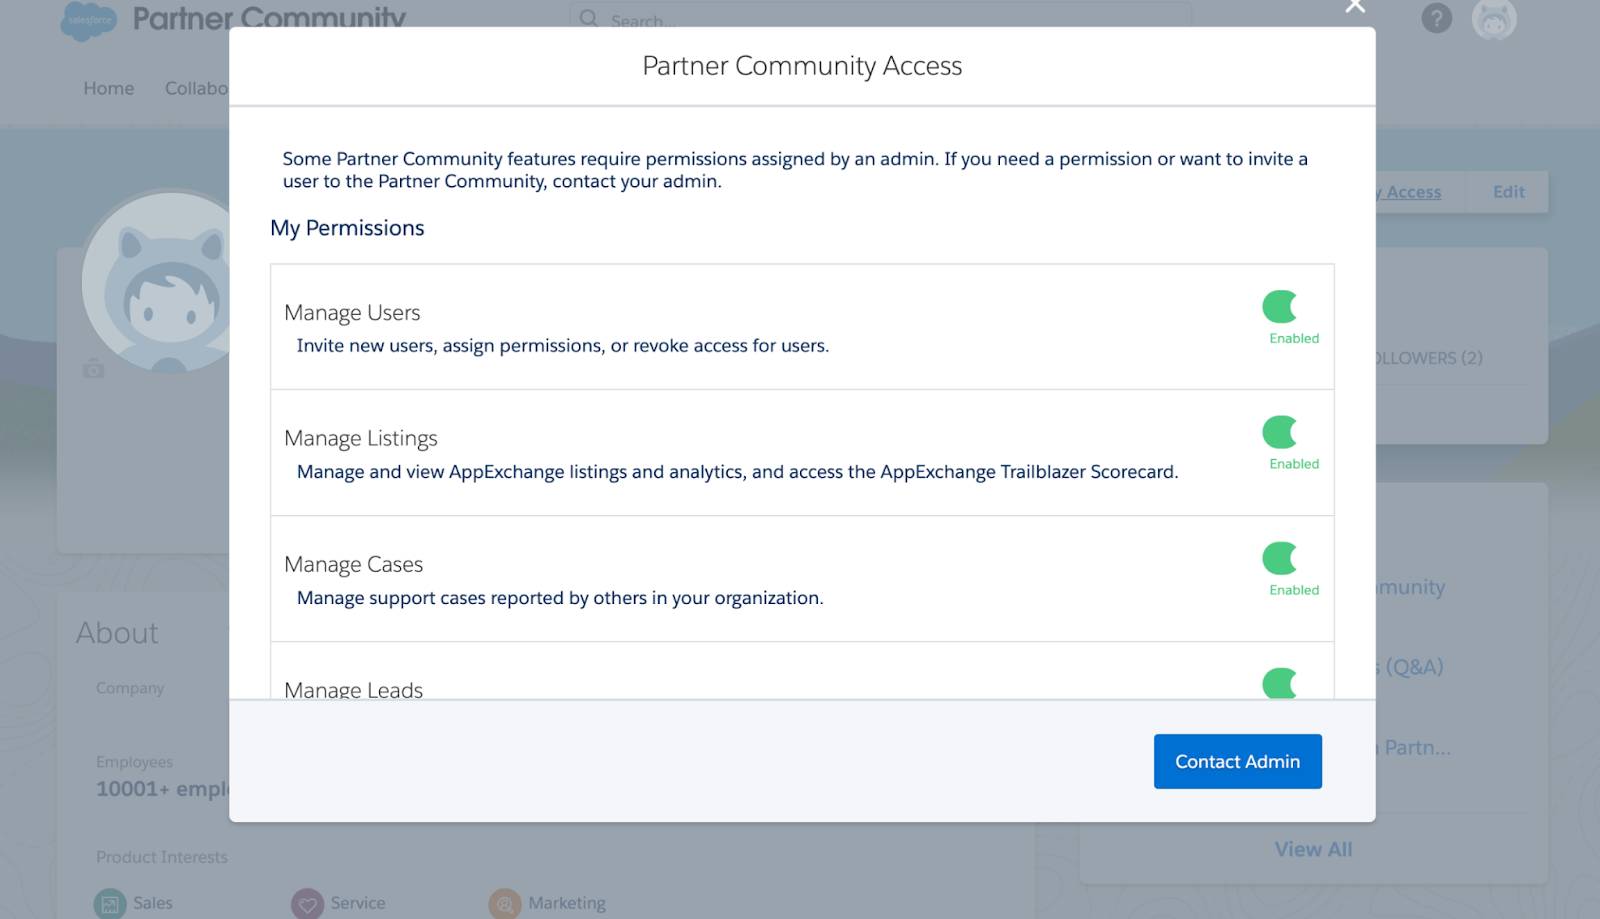Click the AppExchange listings description text
The height and width of the screenshot is (919, 1600).
coord(738,472)
